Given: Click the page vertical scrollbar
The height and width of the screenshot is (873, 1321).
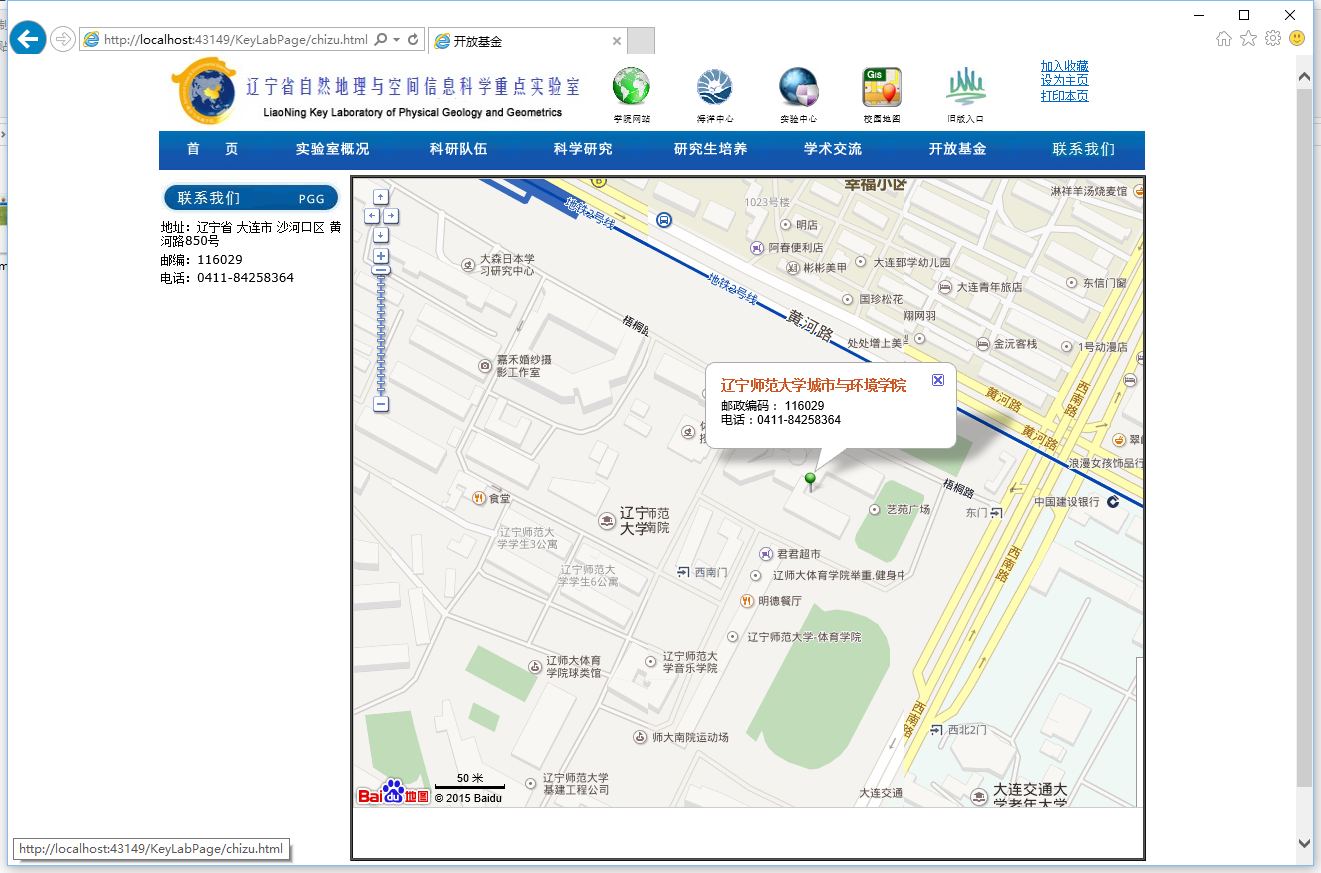Looking at the screenshot, I should pos(1304,437).
